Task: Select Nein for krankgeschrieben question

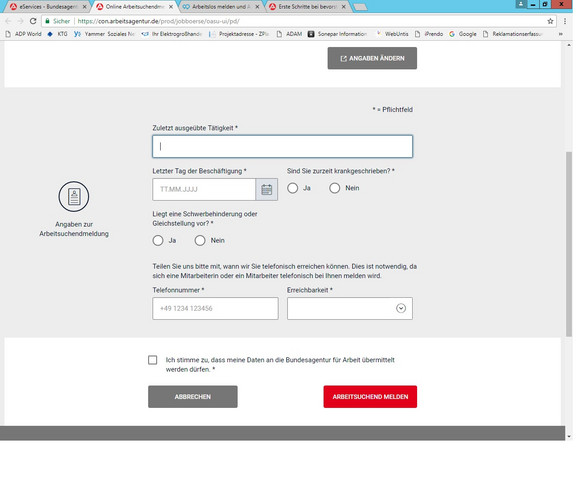Action: click(x=335, y=188)
